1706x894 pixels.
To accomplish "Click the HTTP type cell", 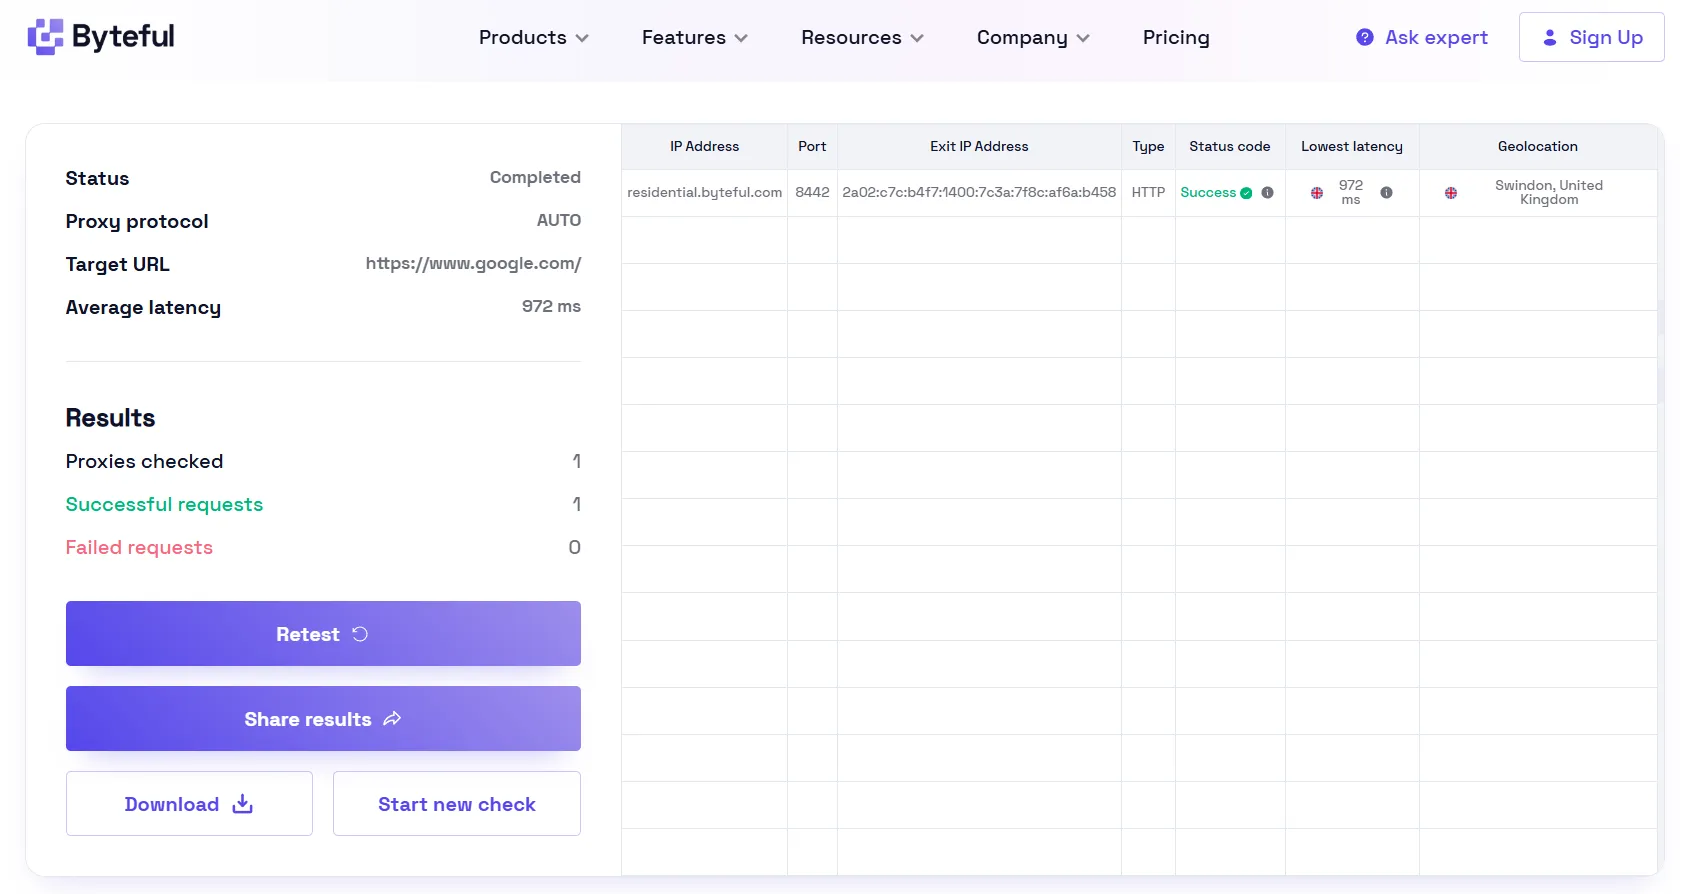I will [1148, 192].
